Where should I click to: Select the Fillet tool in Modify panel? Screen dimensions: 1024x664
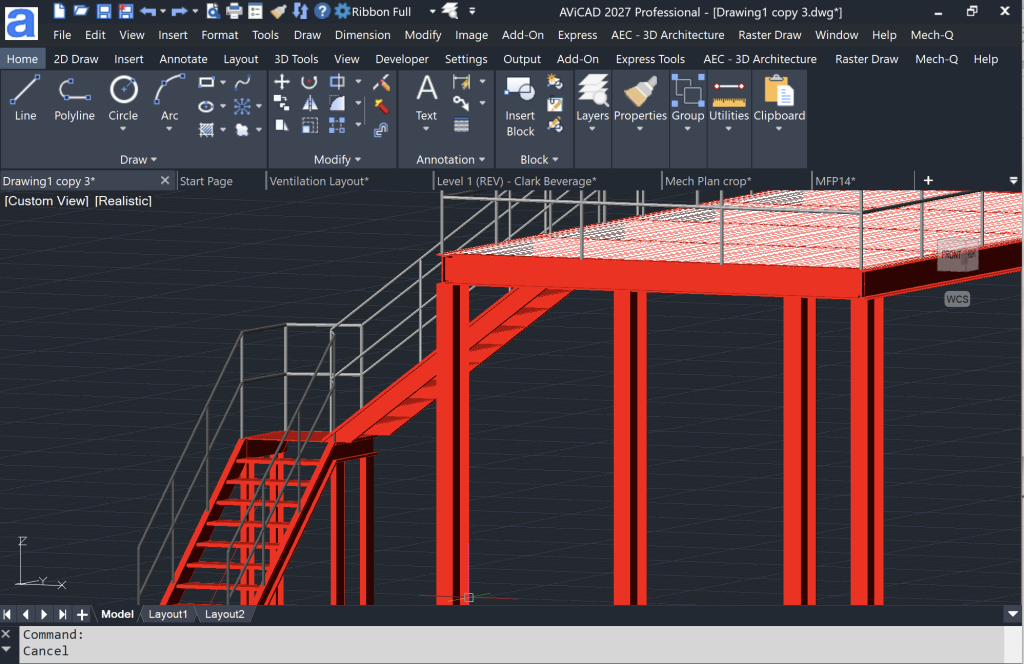(337, 103)
